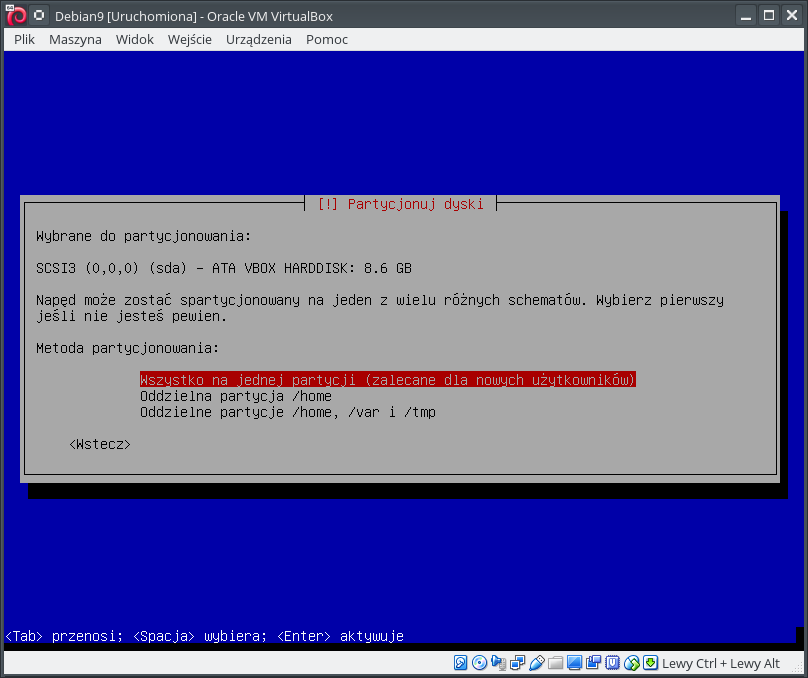Choose 'Oddzielna partycja /home' option
Screen dimensions: 808x678
tap(235, 396)
